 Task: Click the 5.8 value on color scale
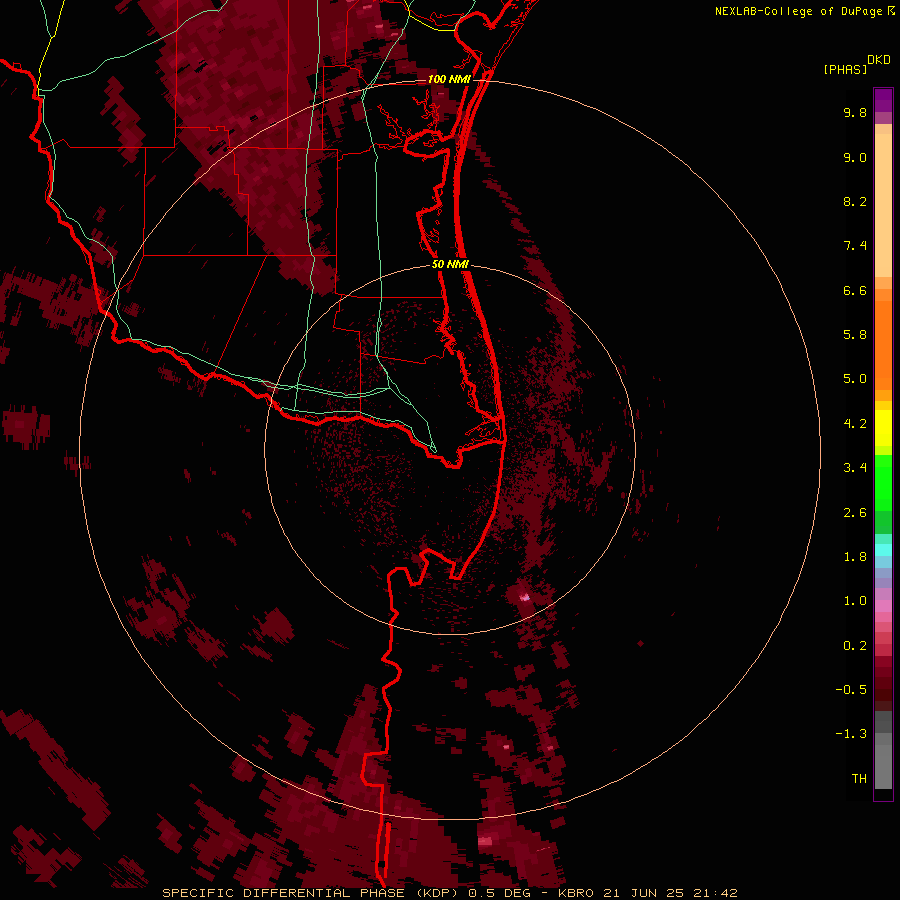(855, 335)
